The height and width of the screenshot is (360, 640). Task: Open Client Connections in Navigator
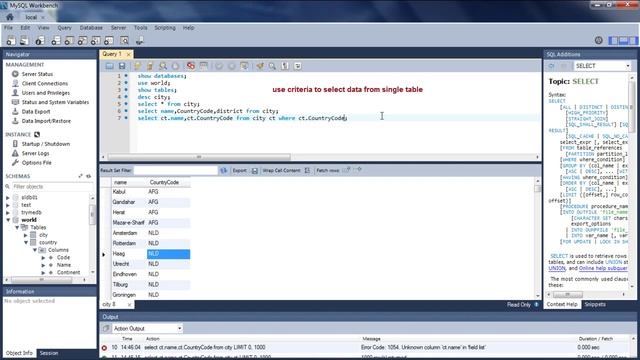45,83
